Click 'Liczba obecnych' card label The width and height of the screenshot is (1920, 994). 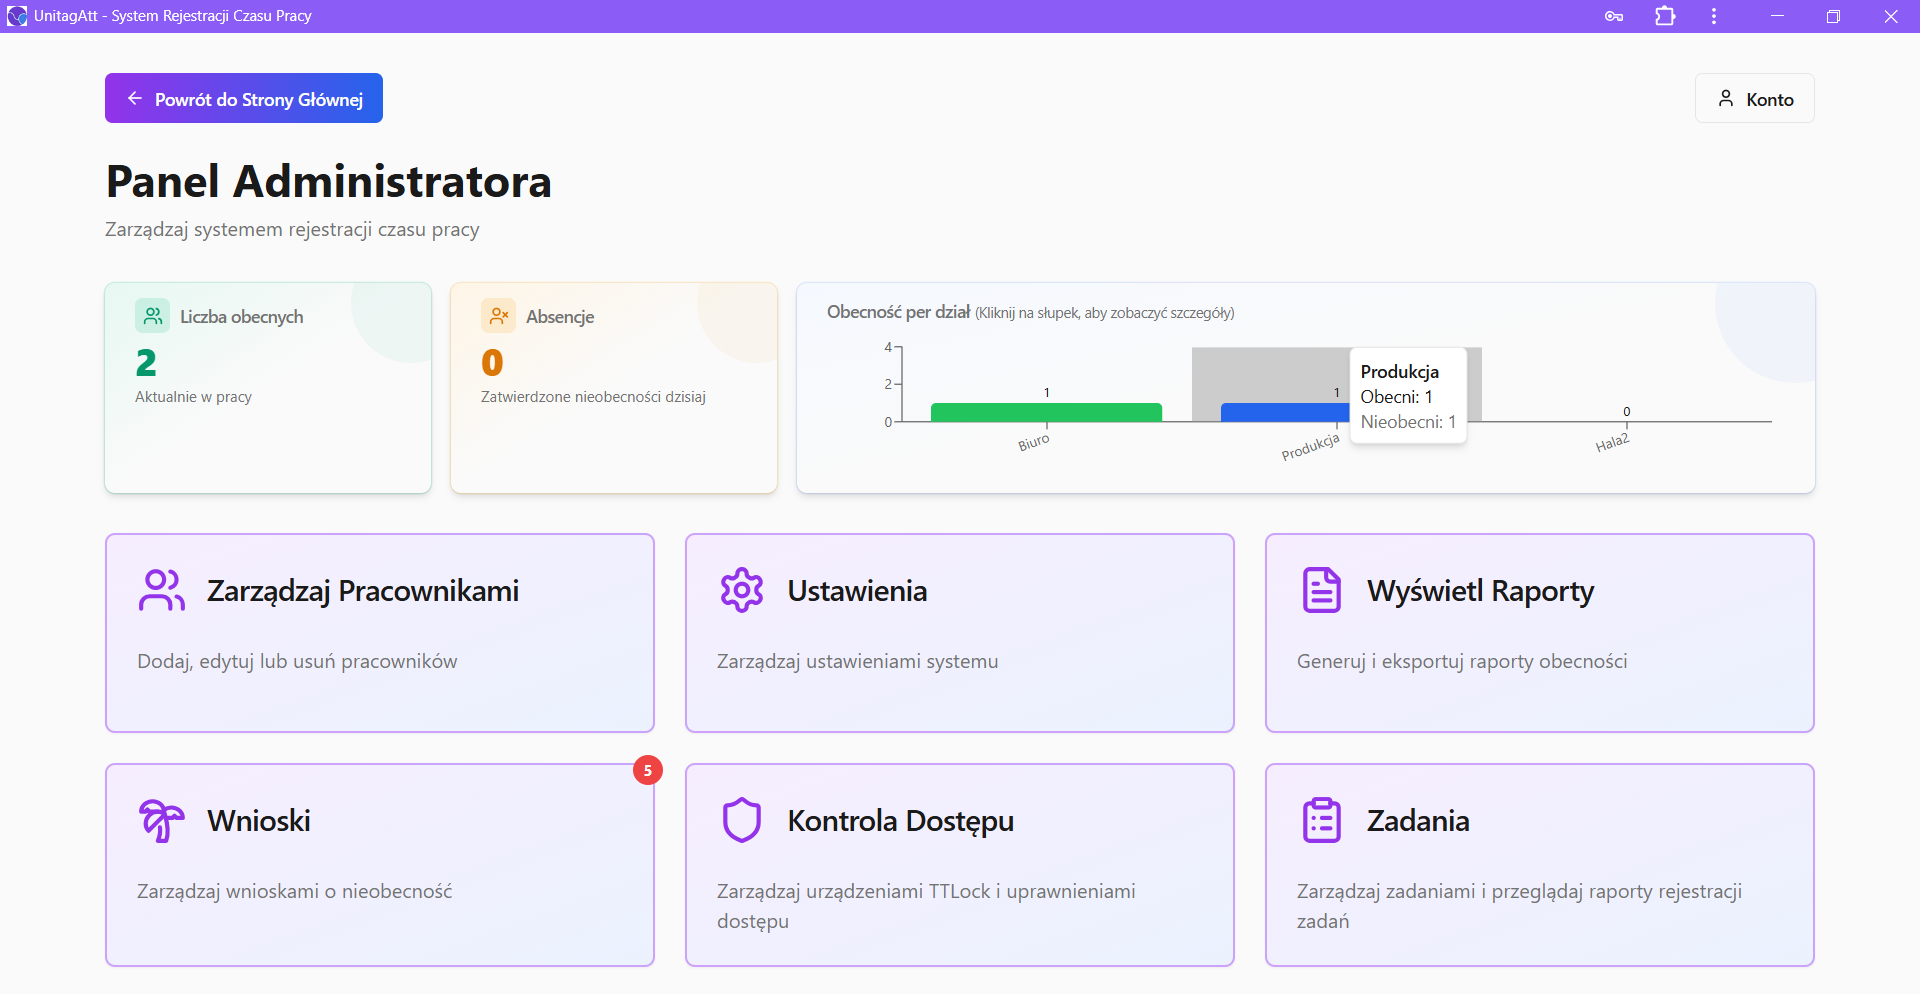point(241,316)
